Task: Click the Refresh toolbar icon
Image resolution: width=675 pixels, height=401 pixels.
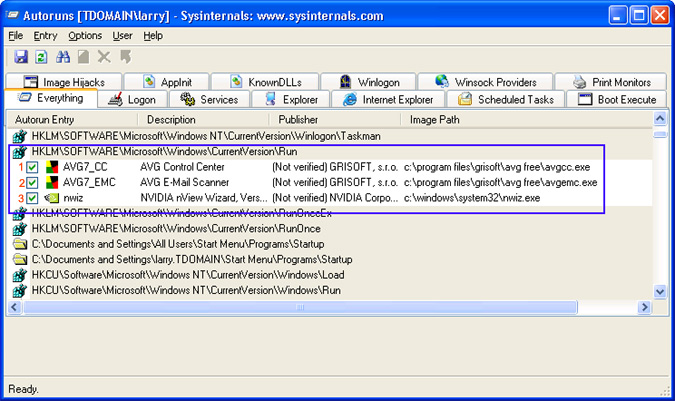Action: point(41,57)
